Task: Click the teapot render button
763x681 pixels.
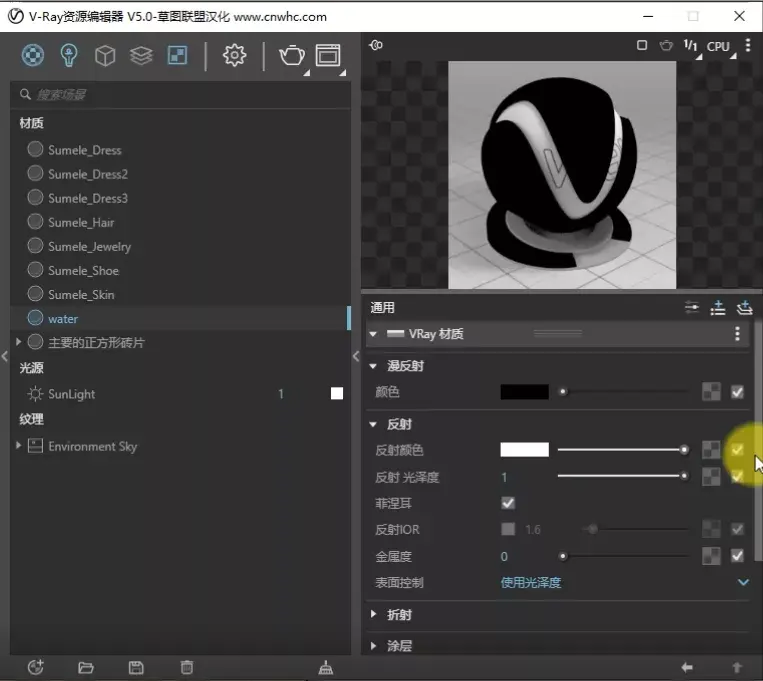Action: click(x=291, y=55)
